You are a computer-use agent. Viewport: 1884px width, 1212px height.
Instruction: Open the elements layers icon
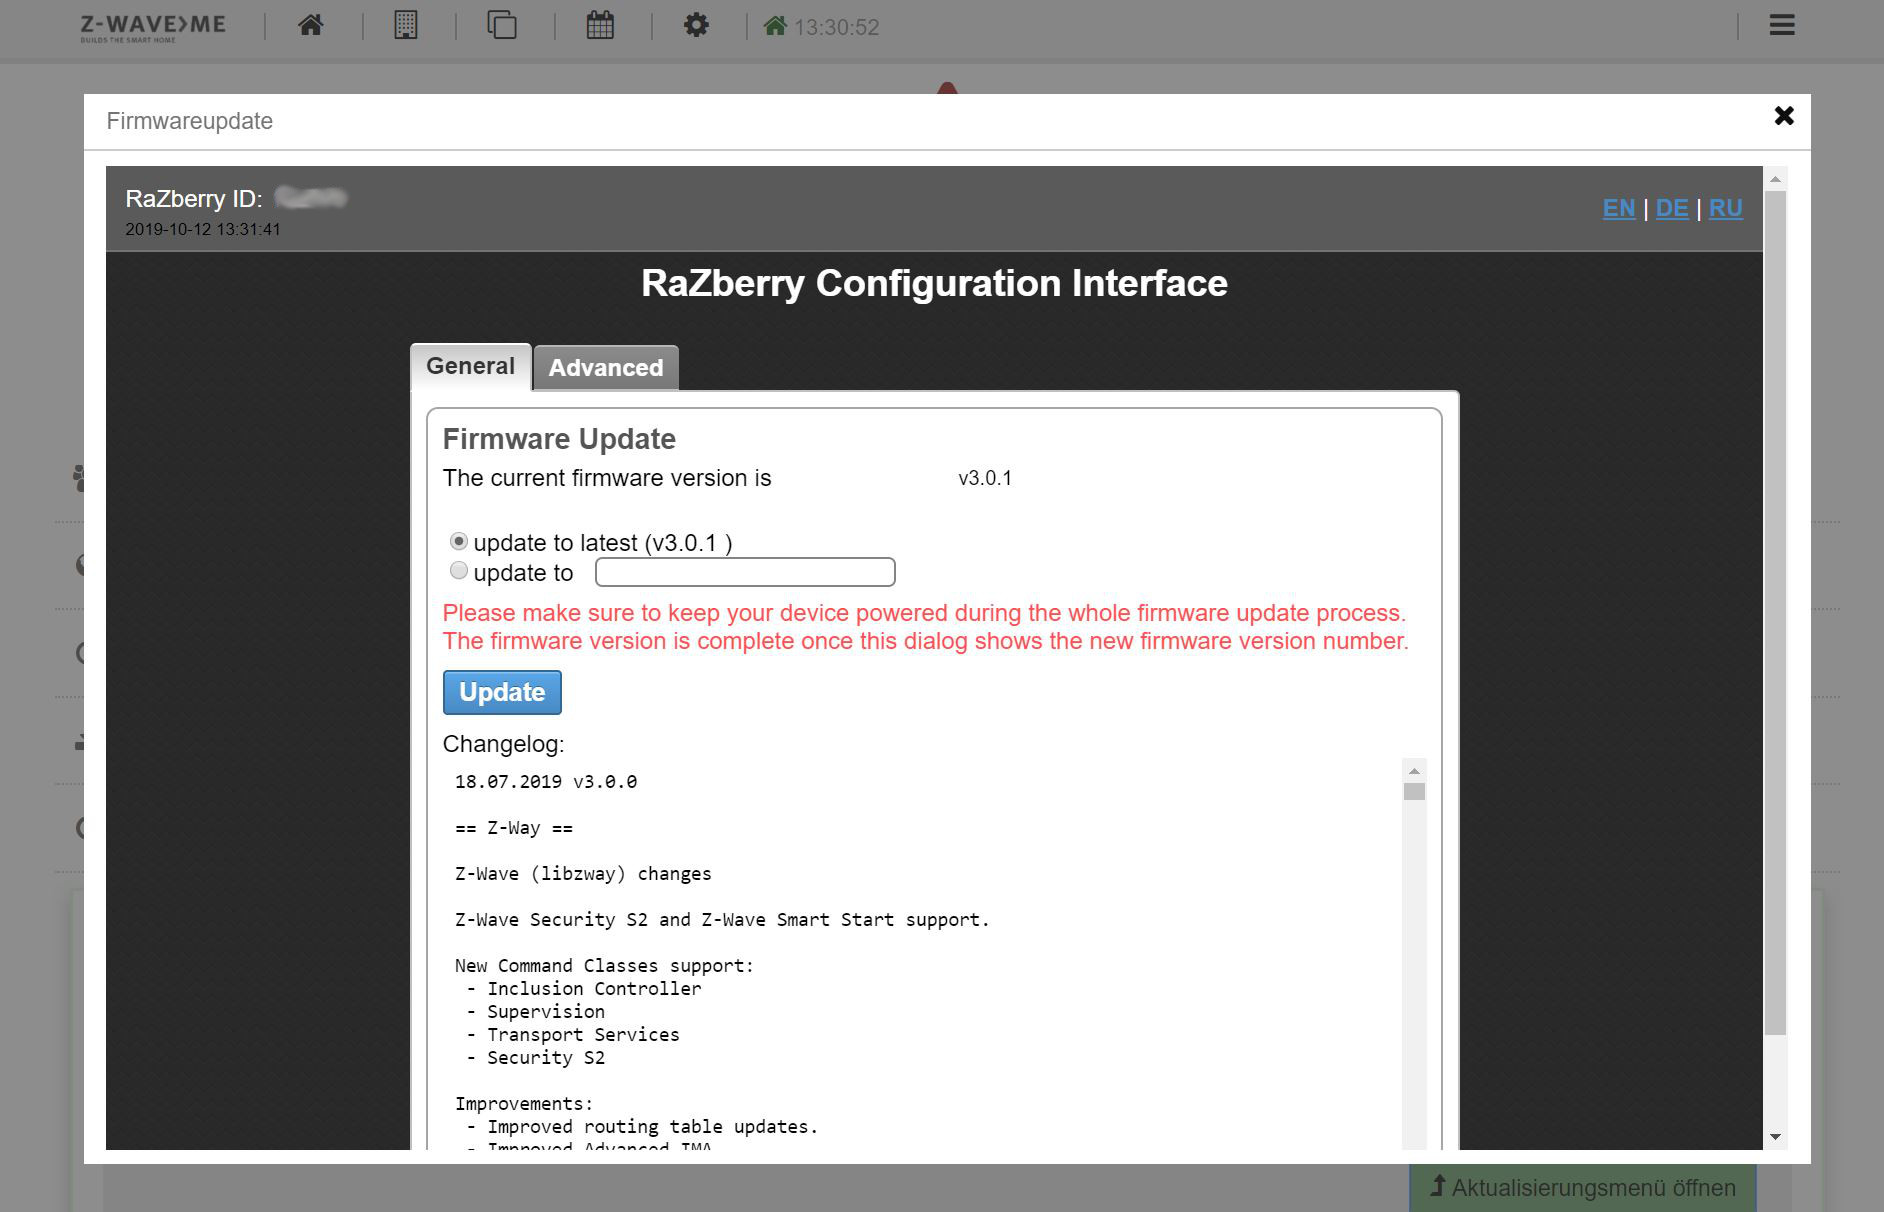tap(502, 25)
